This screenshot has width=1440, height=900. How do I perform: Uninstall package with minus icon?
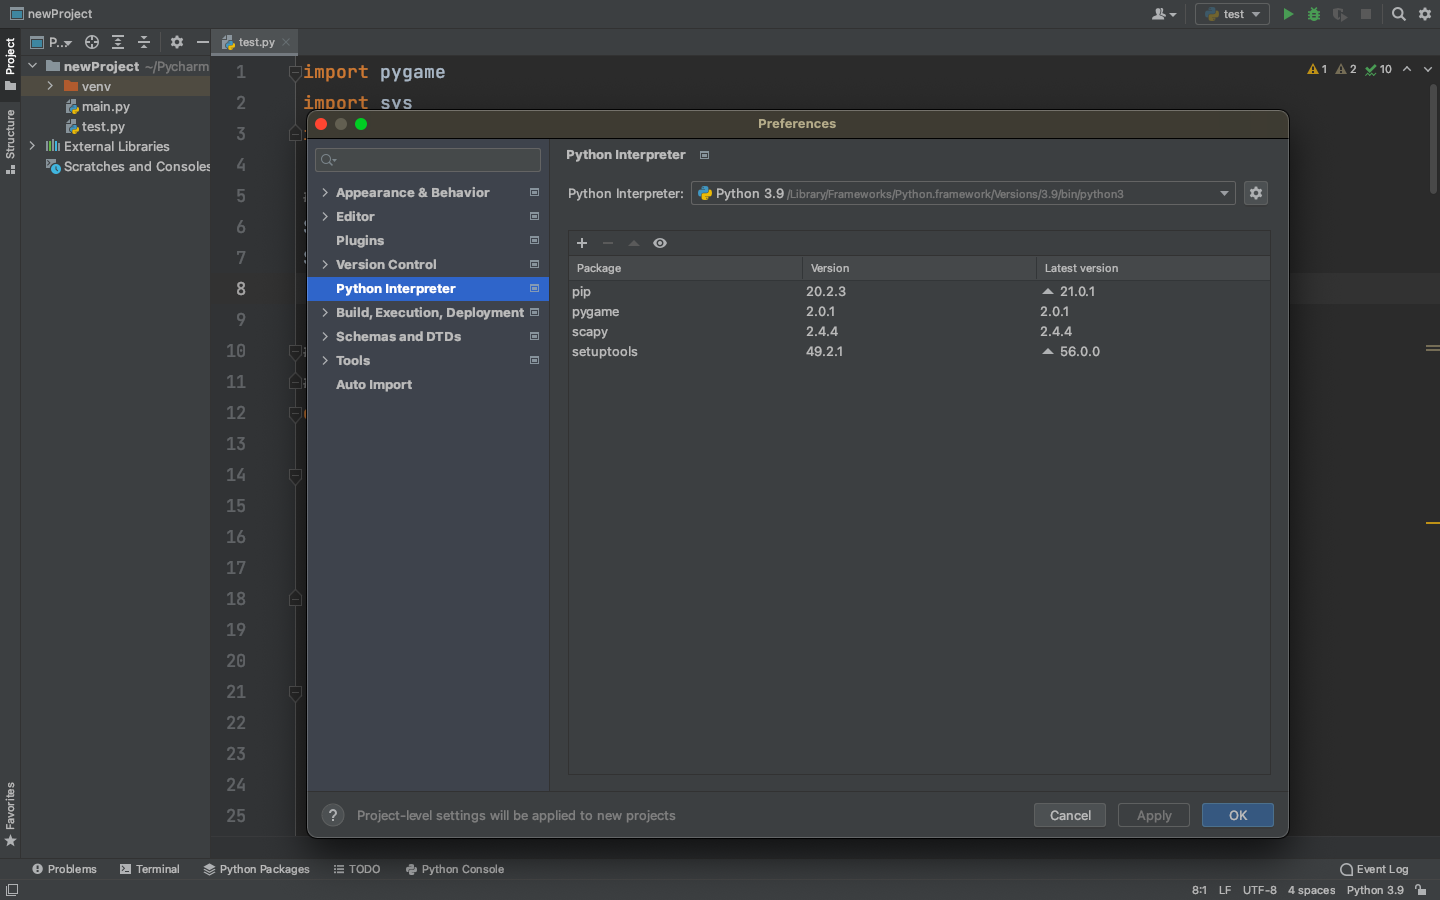coord(608,243)
